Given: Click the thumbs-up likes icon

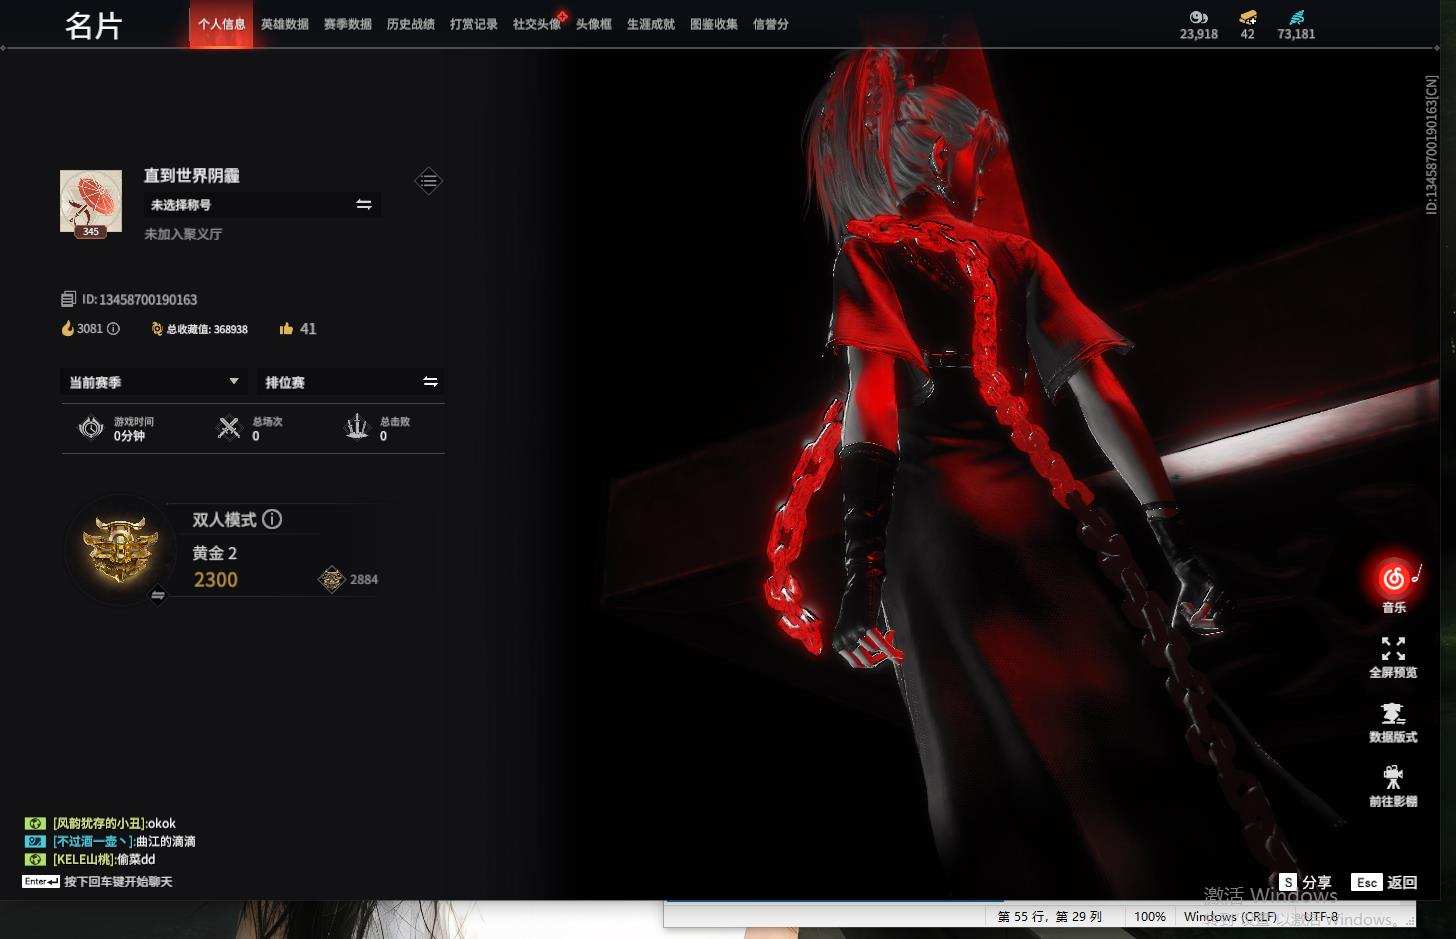Looking at the screenshot, I should click(287, 328).
